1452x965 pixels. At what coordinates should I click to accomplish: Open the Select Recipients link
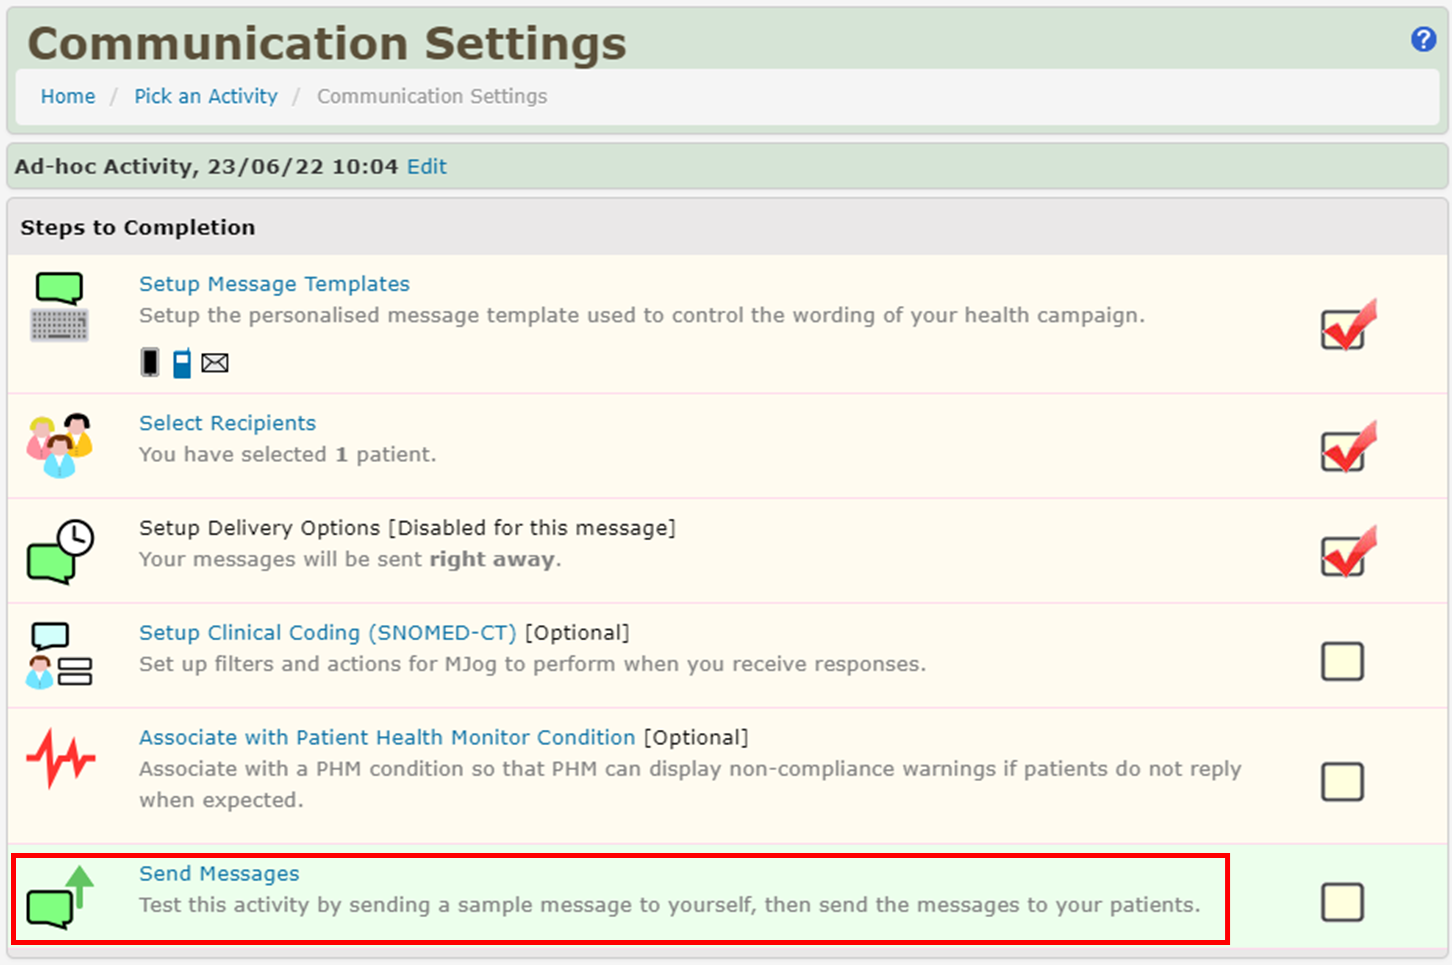point(227,423)
